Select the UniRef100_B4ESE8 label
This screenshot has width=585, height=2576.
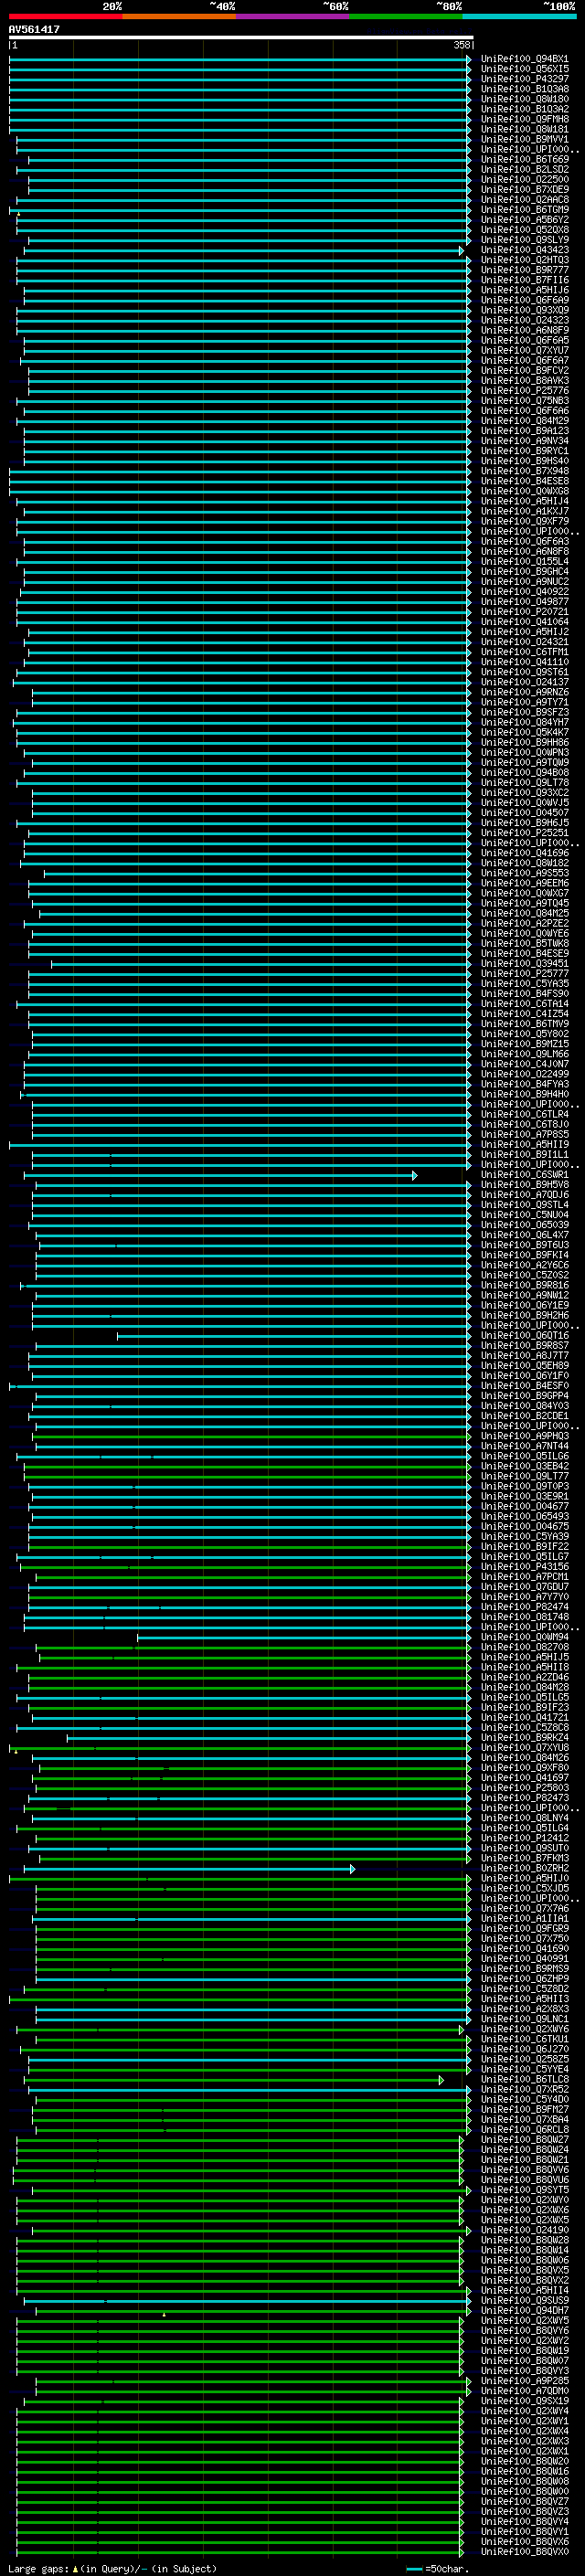click(x=524, y=481)
